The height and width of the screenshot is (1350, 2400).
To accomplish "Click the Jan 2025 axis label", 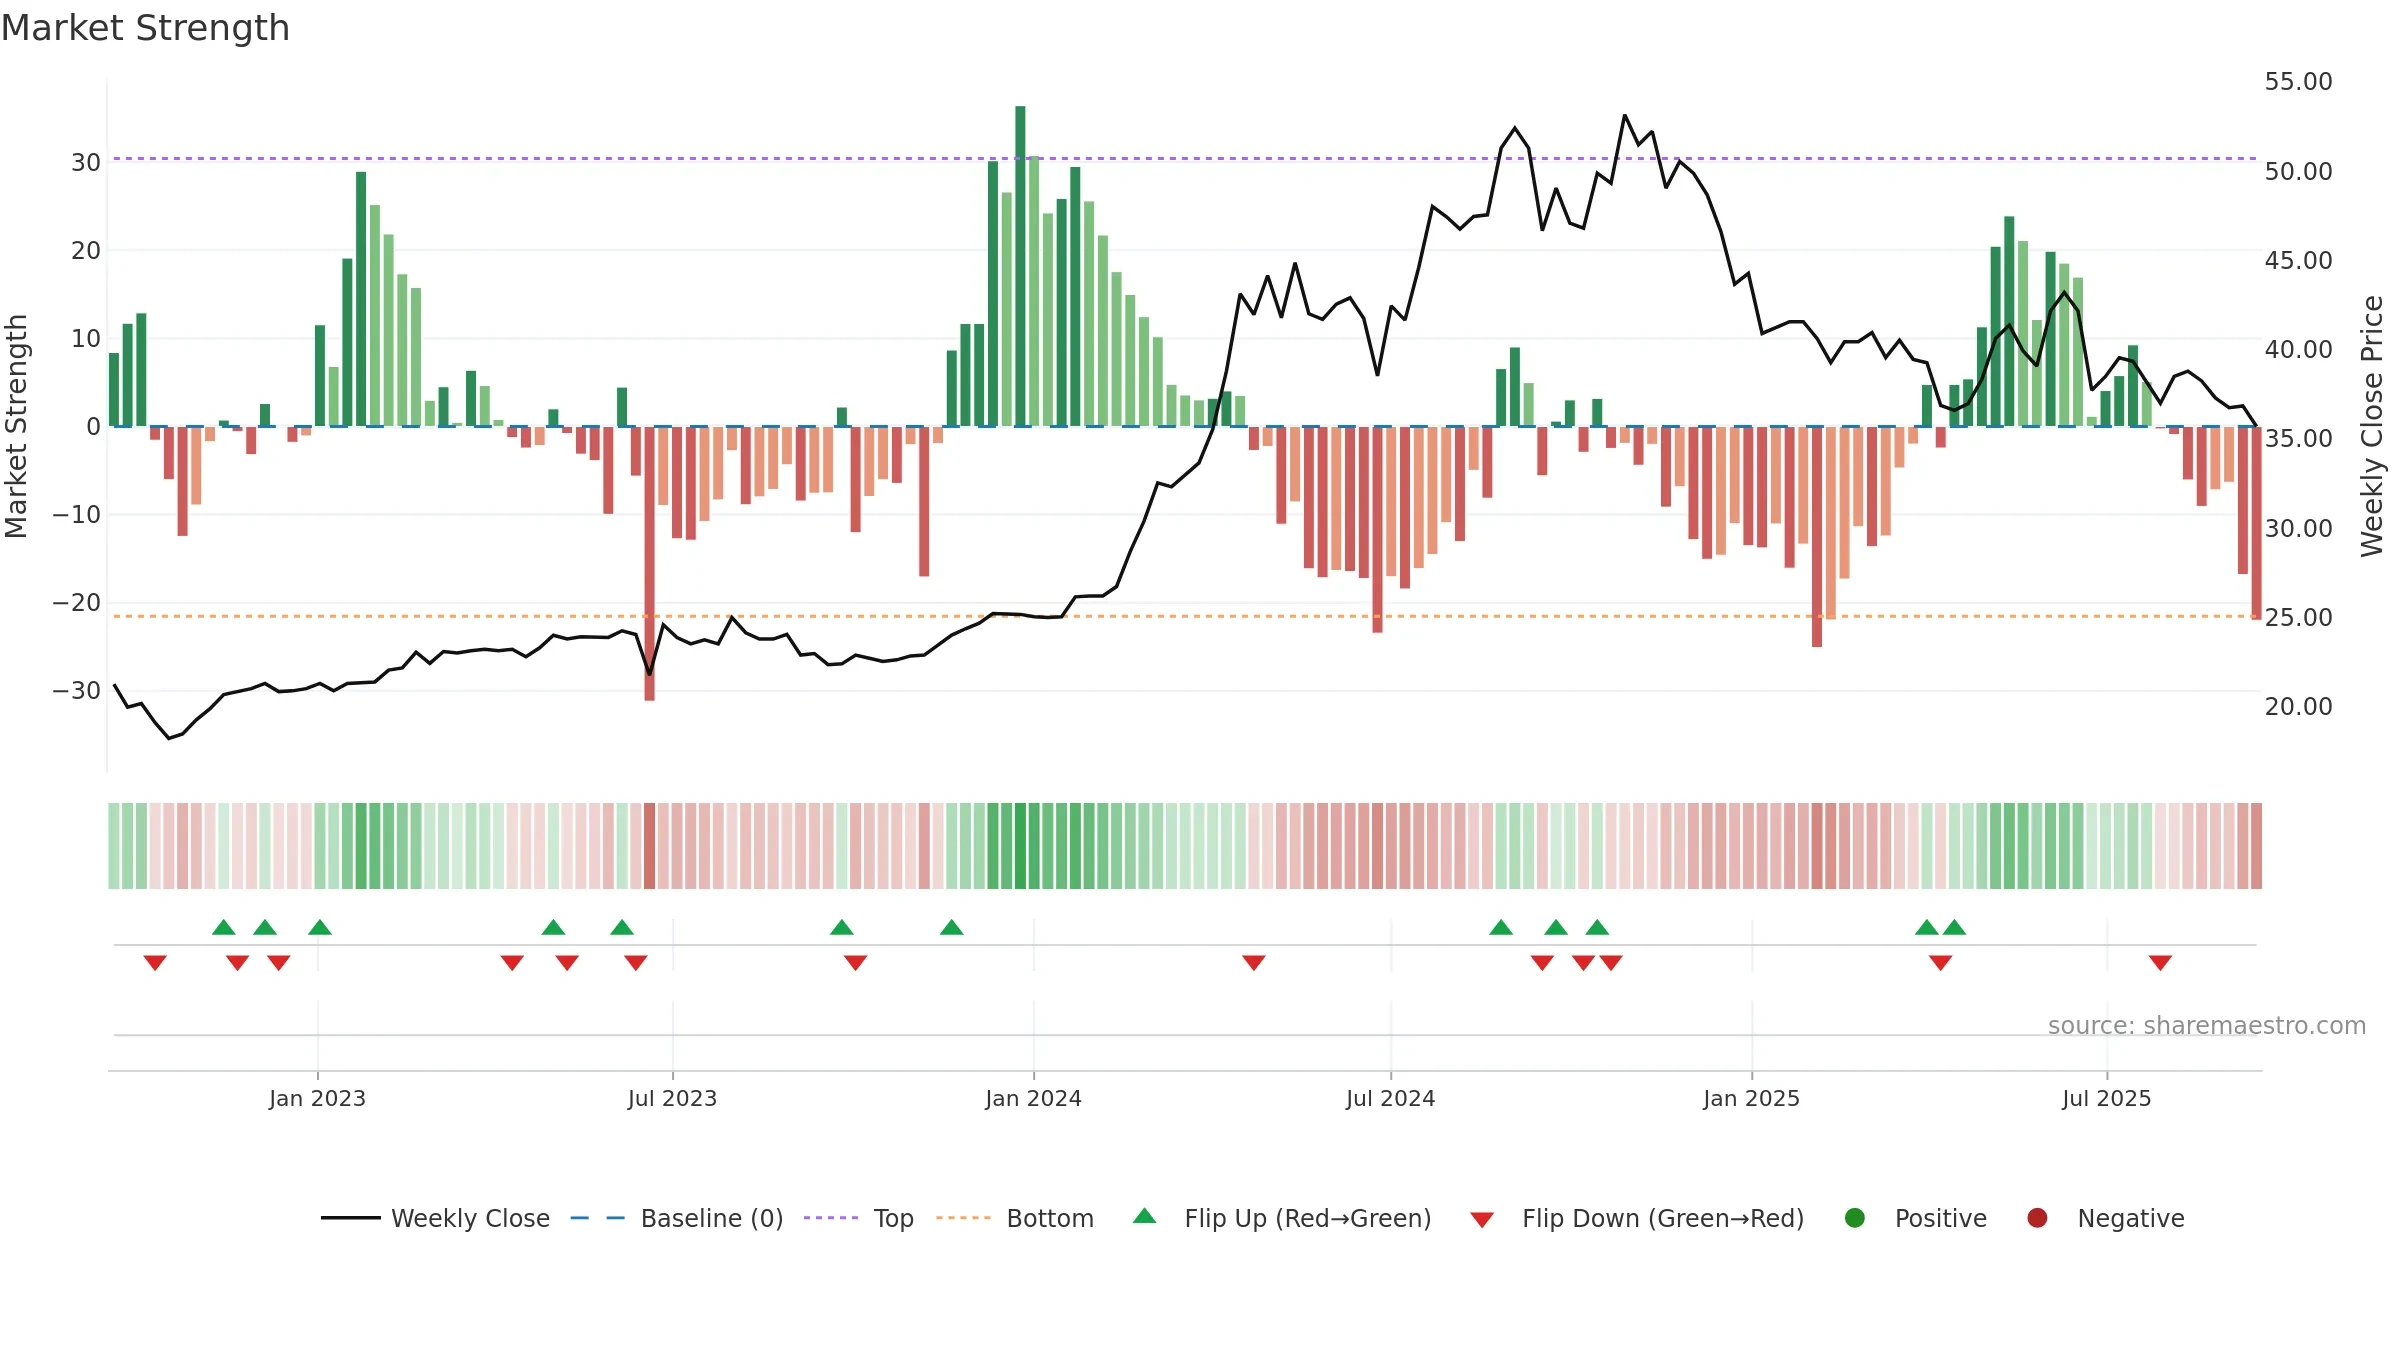I will 1752,1098.
